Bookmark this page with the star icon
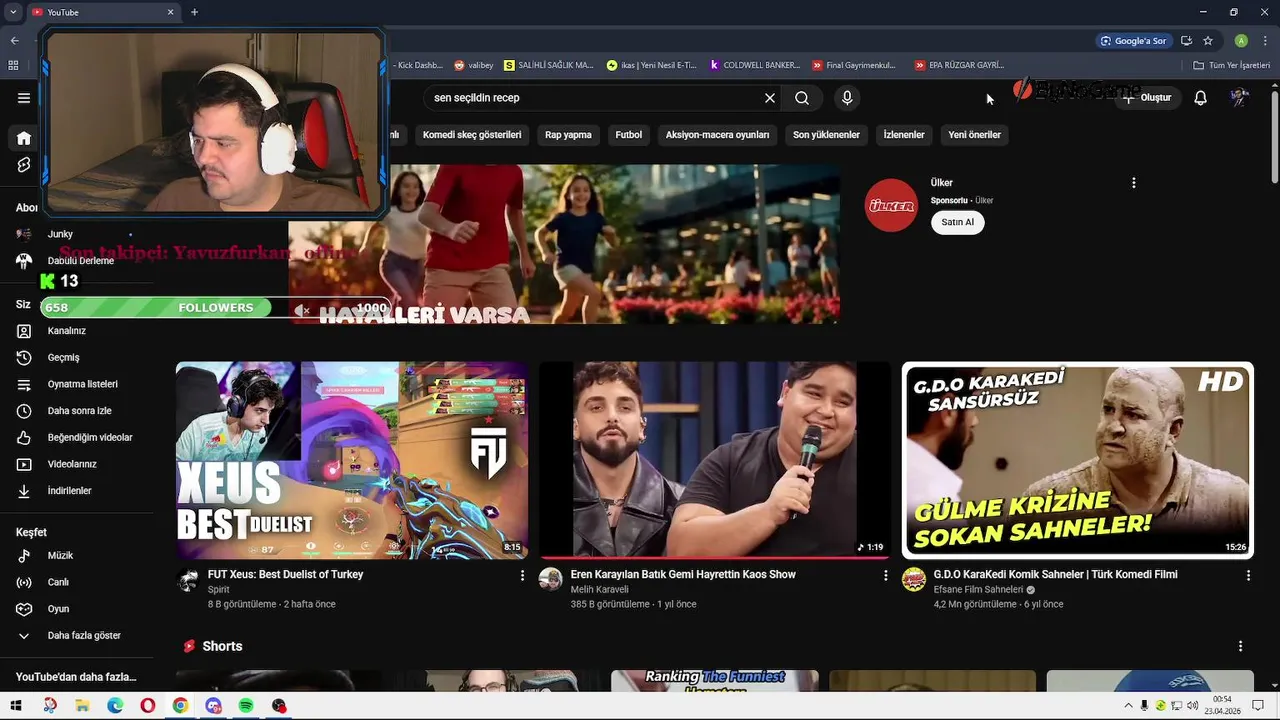Viewport: 1280px width, 720px height. click(x=1208, y=41)
